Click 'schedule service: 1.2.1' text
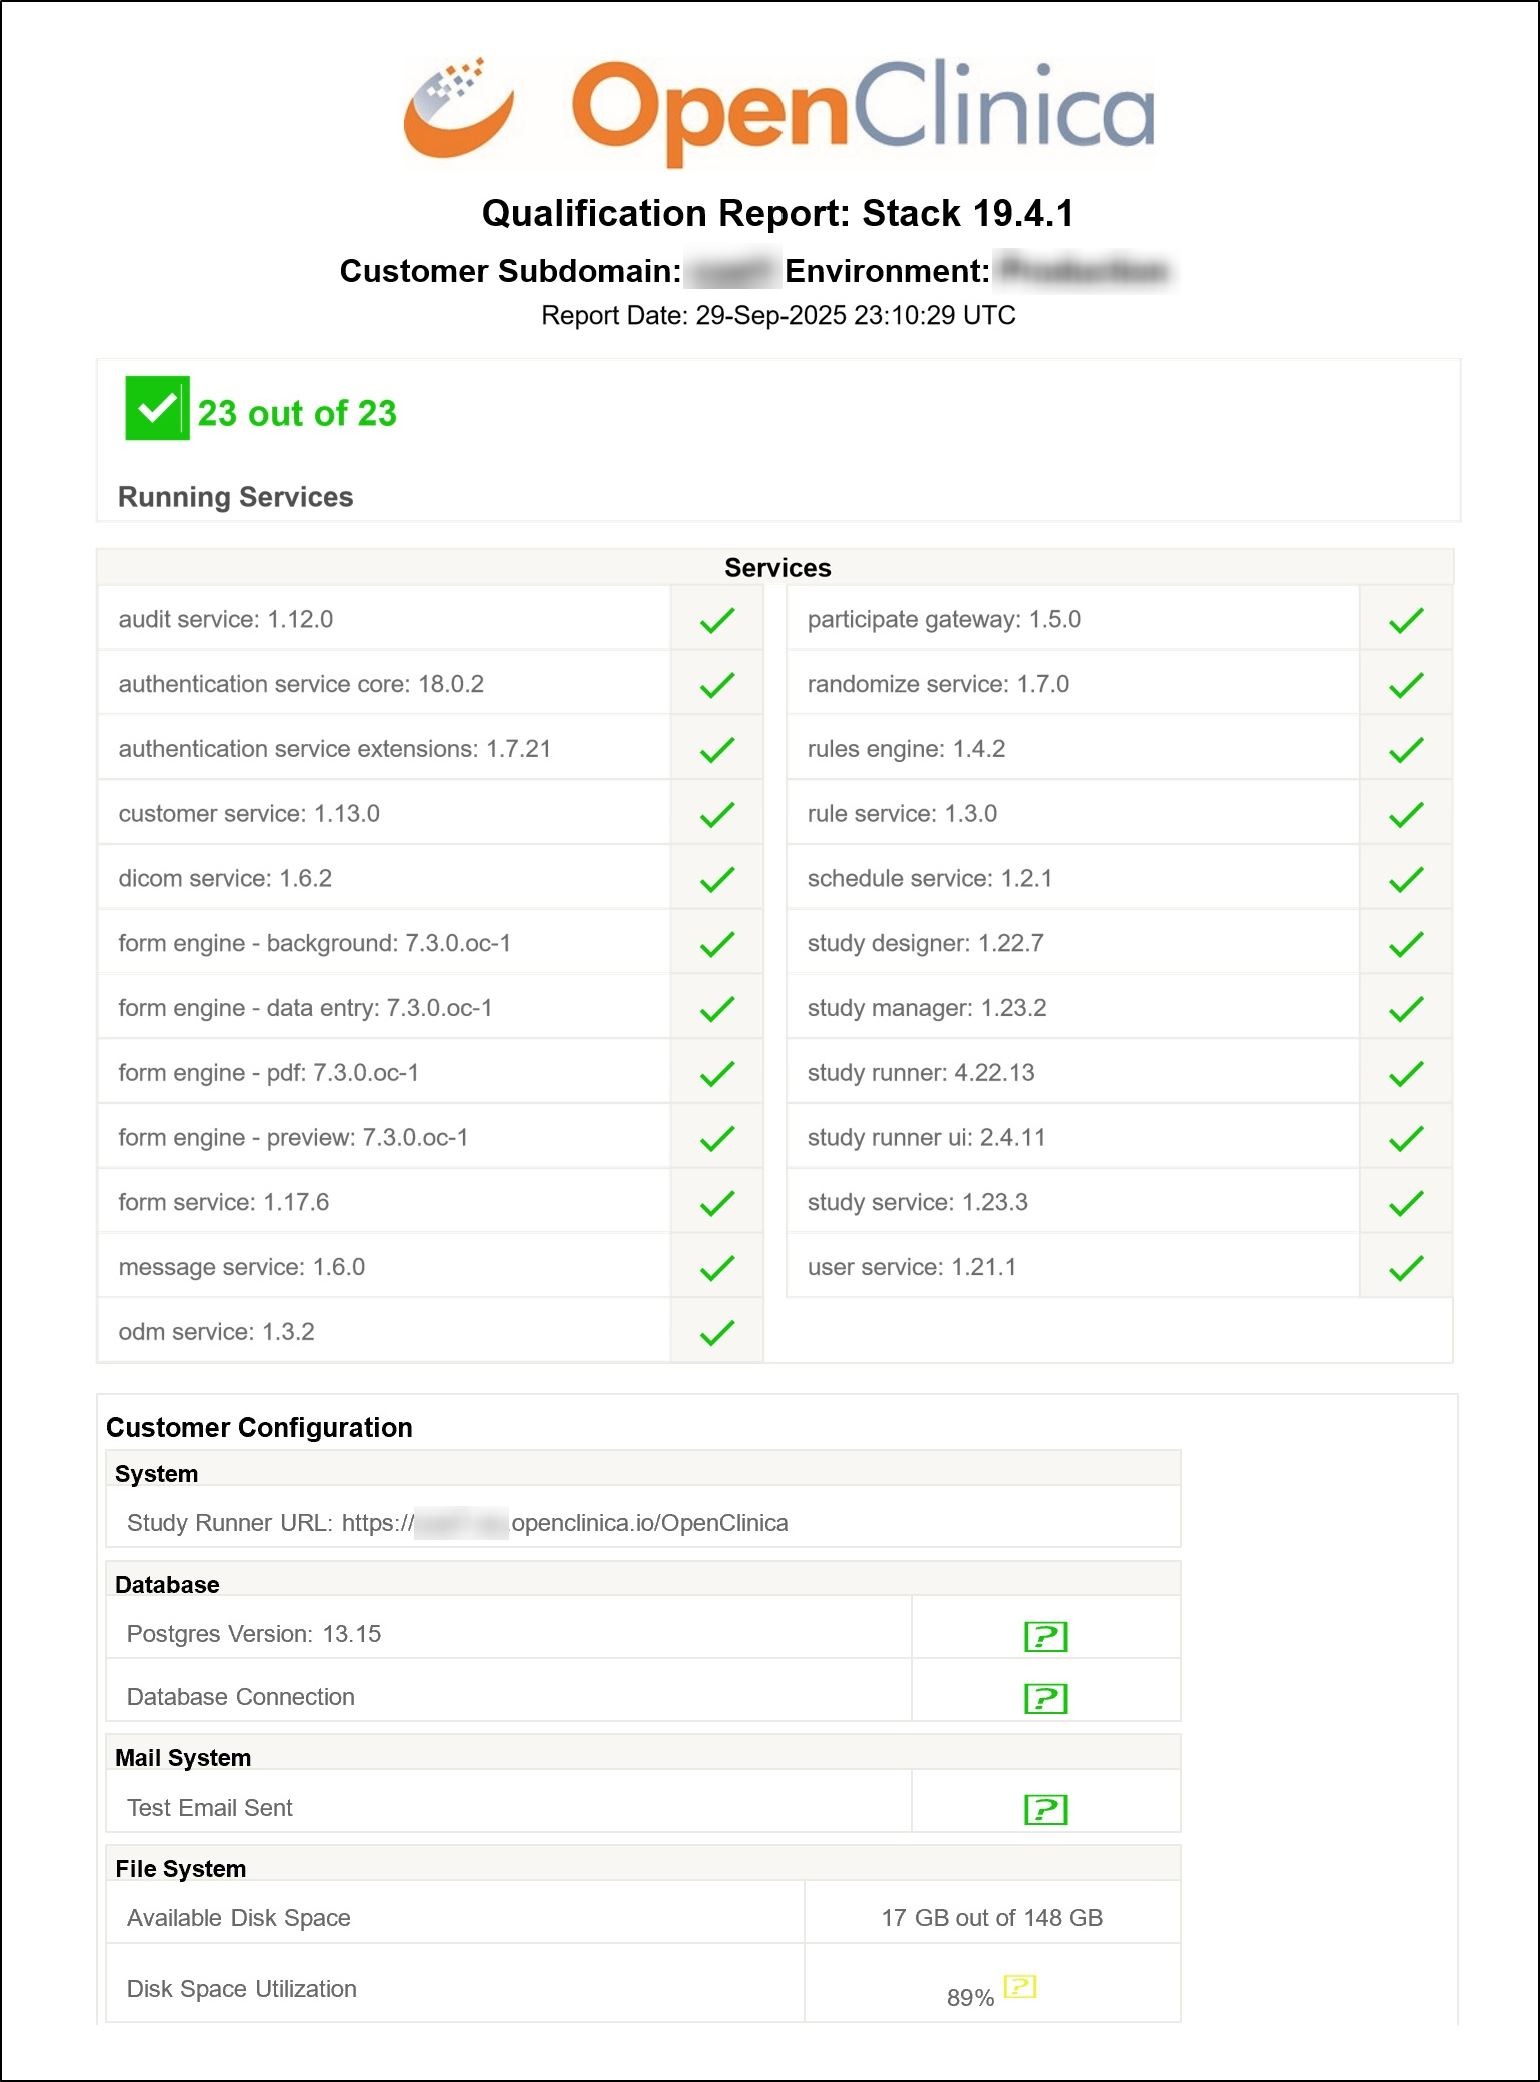 click(930, 878)
